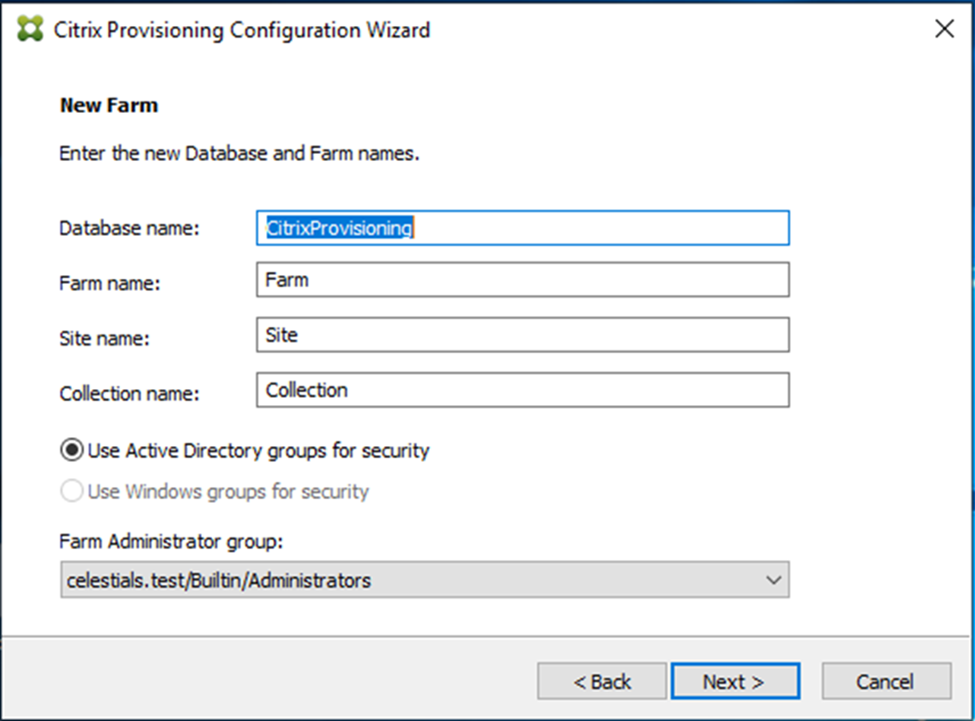Click the Collection name label
The height and width of the screenshot is (721, 975).
tap(130, 393)
